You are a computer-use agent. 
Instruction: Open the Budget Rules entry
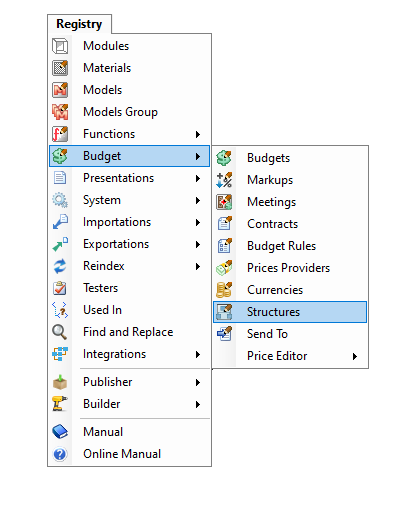[x=290, y=246]
